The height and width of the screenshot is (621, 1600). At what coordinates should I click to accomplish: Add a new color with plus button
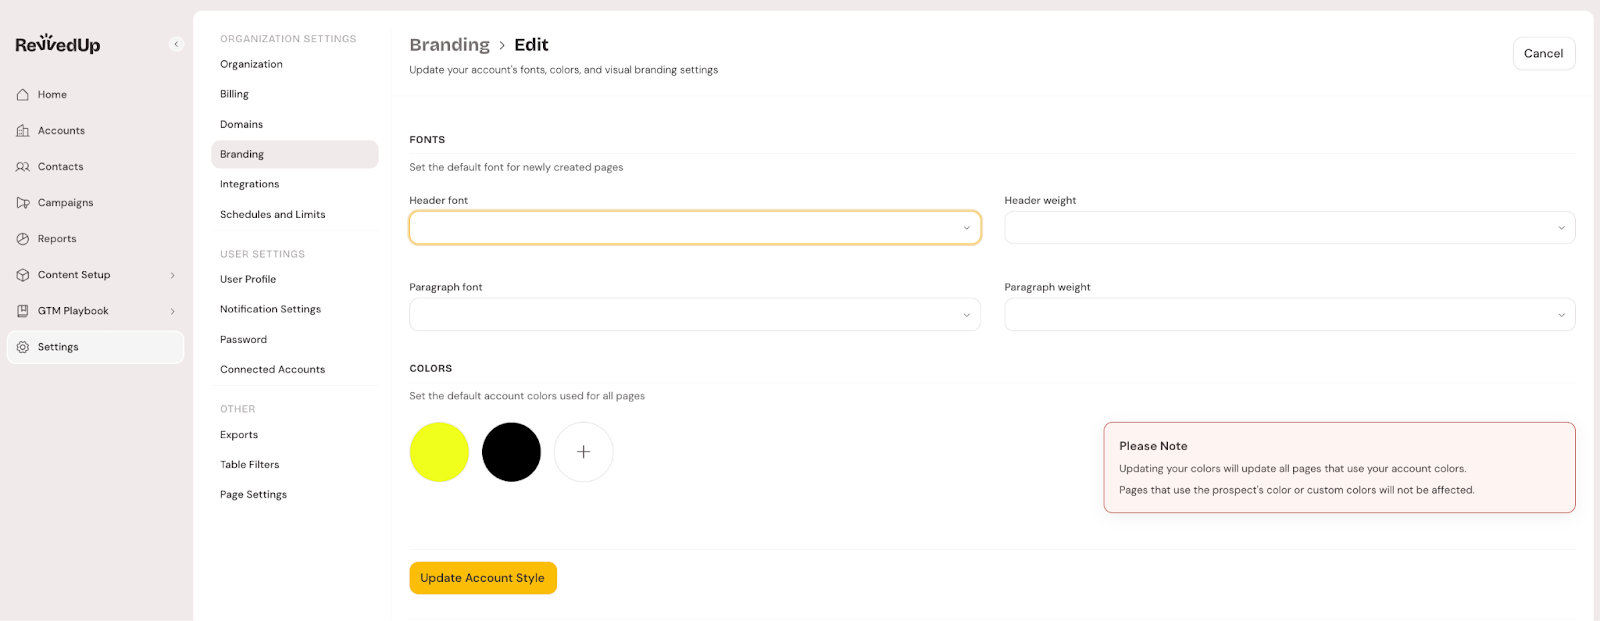583,452
